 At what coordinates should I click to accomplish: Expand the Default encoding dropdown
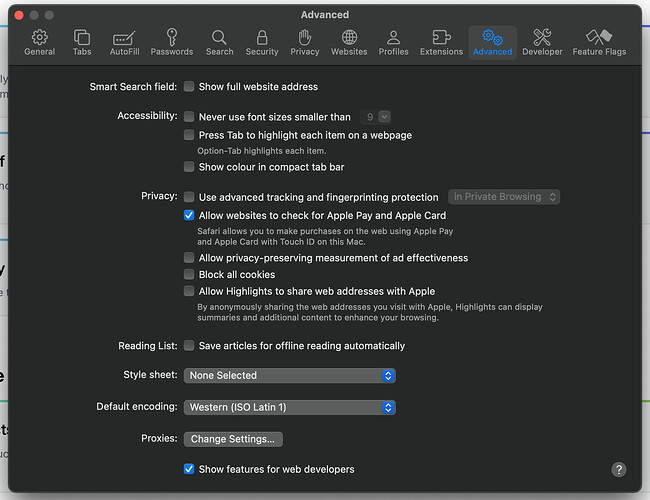point(290,407)
